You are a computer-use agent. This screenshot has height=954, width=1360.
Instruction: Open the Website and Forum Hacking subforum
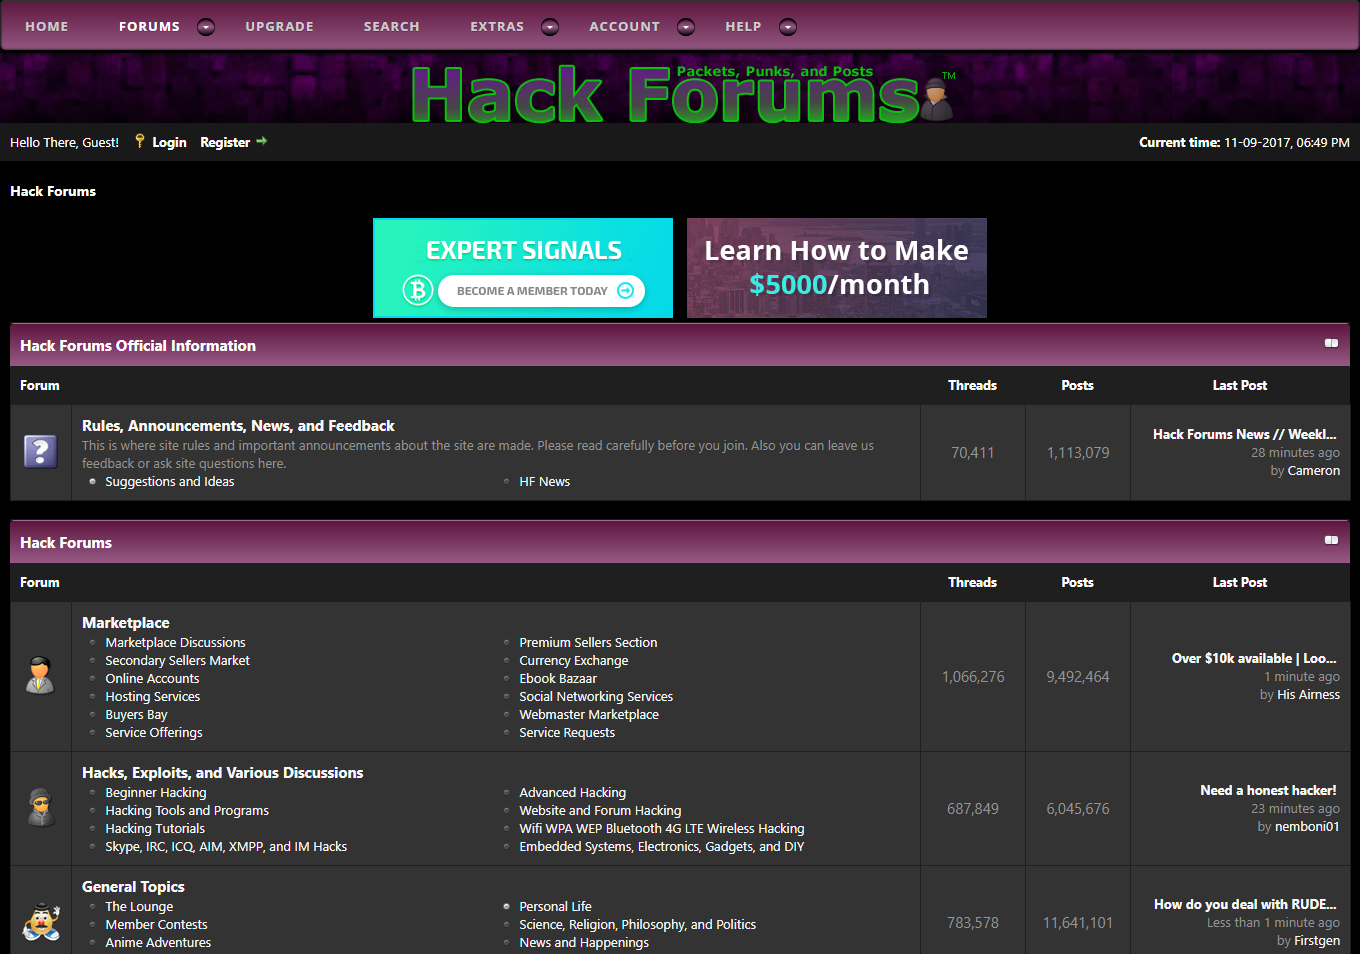[x=600, y=811]
